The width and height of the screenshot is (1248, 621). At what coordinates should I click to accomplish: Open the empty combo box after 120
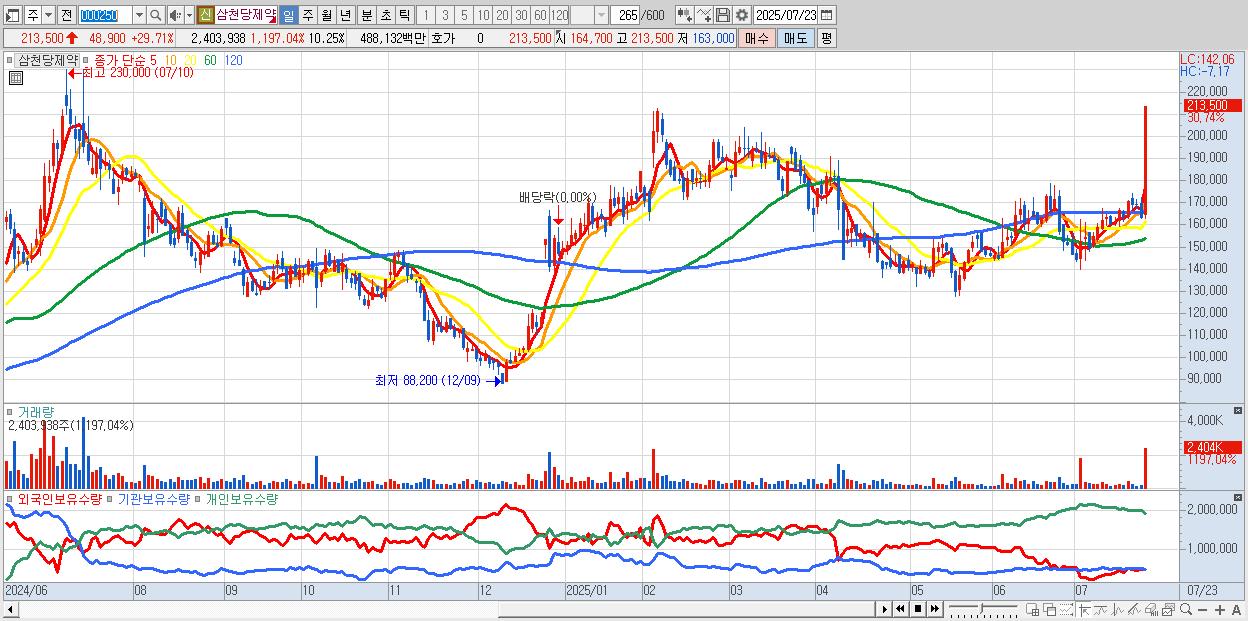pyautogui.click(x=589, y=15)
